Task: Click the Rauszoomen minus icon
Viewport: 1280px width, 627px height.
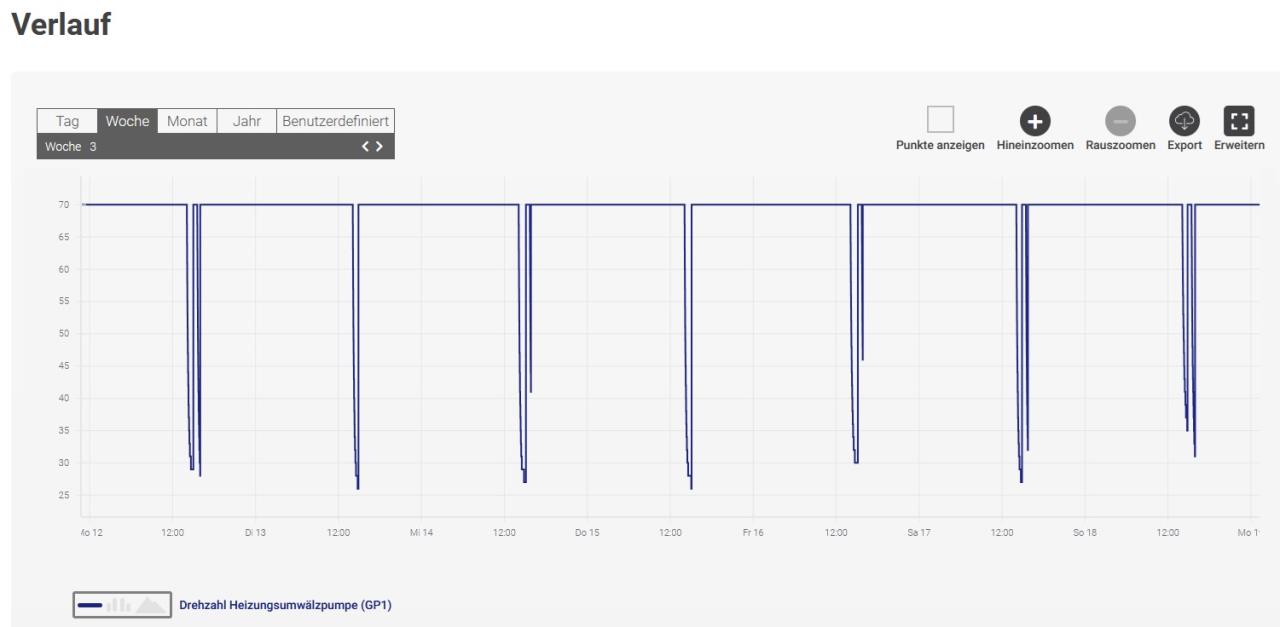Action: (x=1120, y=121)
